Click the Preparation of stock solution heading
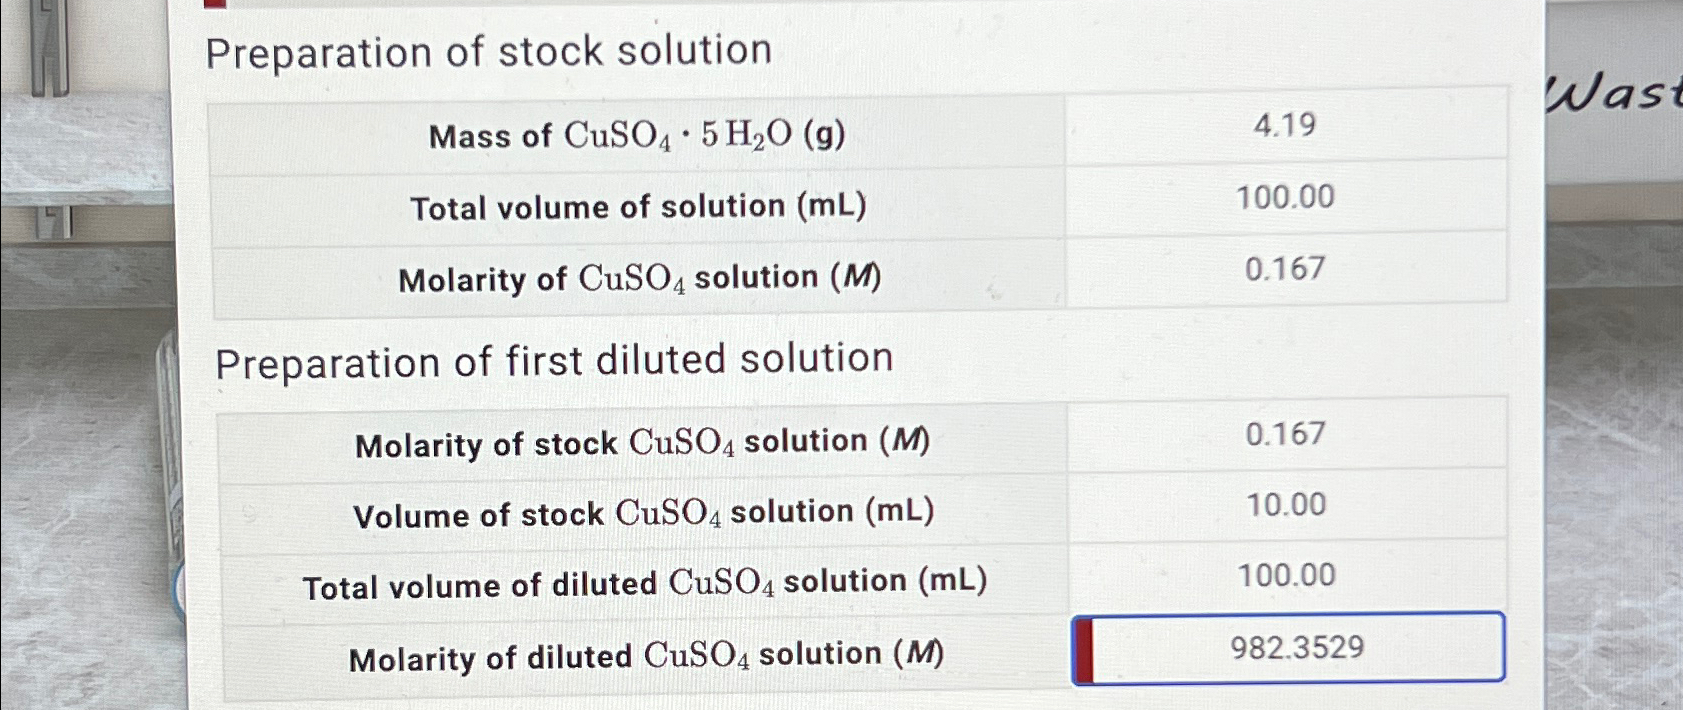The height and width of the screenshot is (710, 1683). point(489,52)
